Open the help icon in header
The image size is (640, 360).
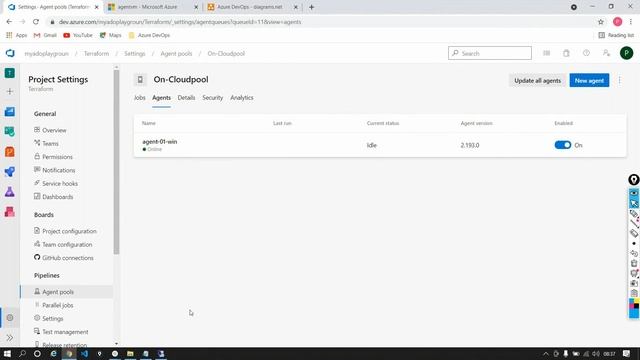click(586, 53)
